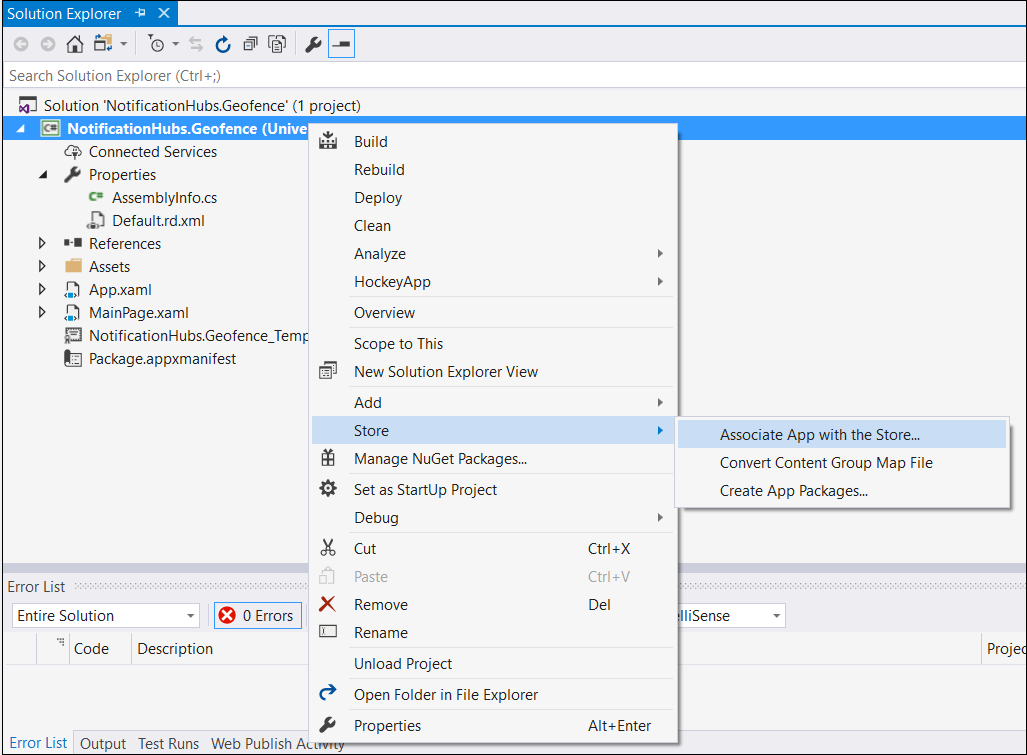Click the Set as StartUp Project gear icon

(x=328, y=487)
